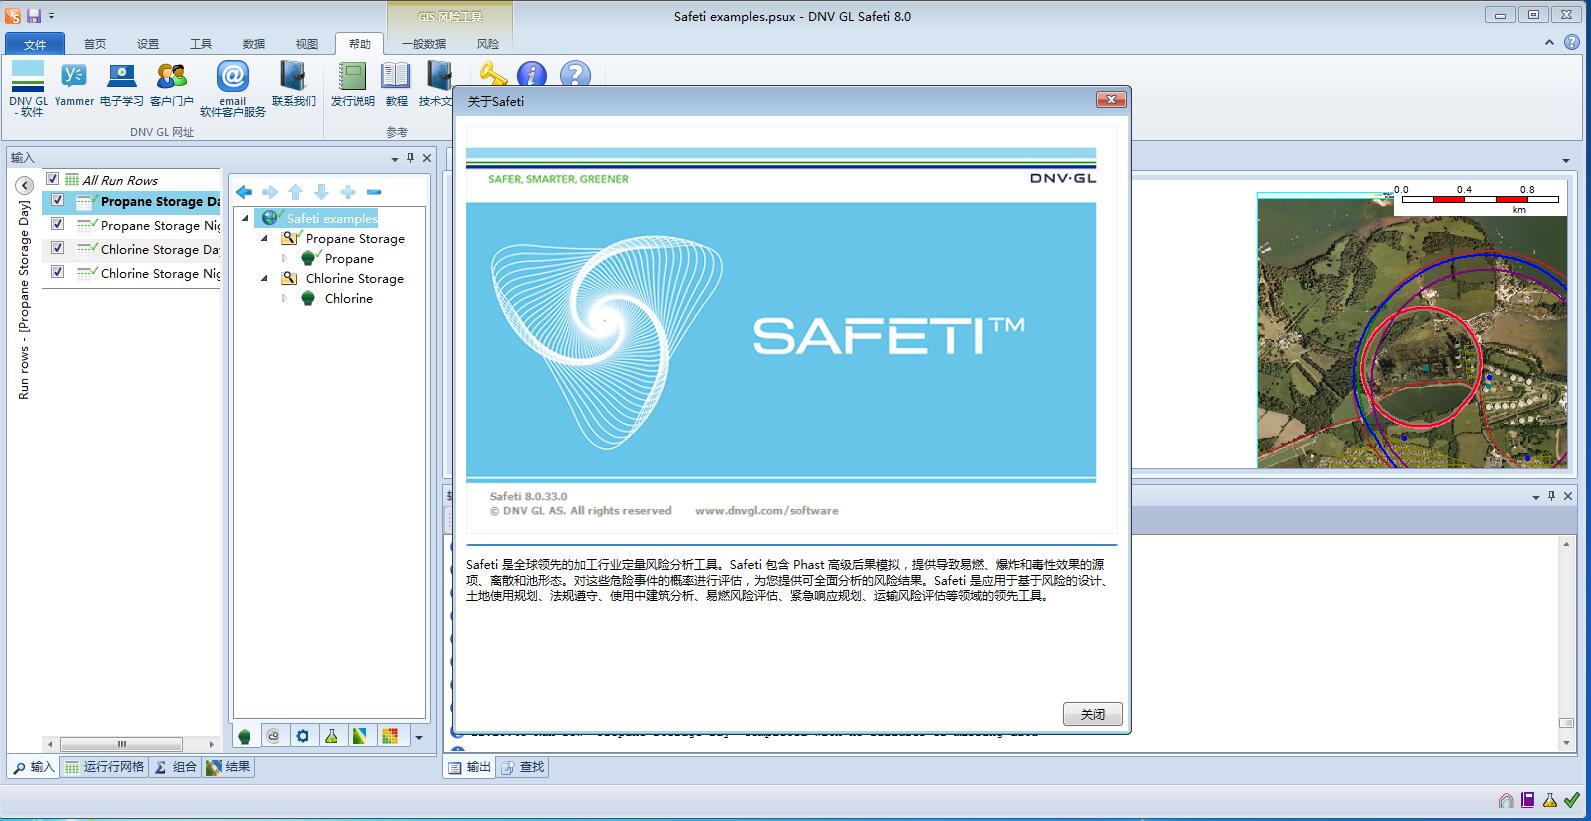Open 电子学习 e-learning icon
Image resolution: width=1591 pixels, height=821 pixels.
click(122, 76)
